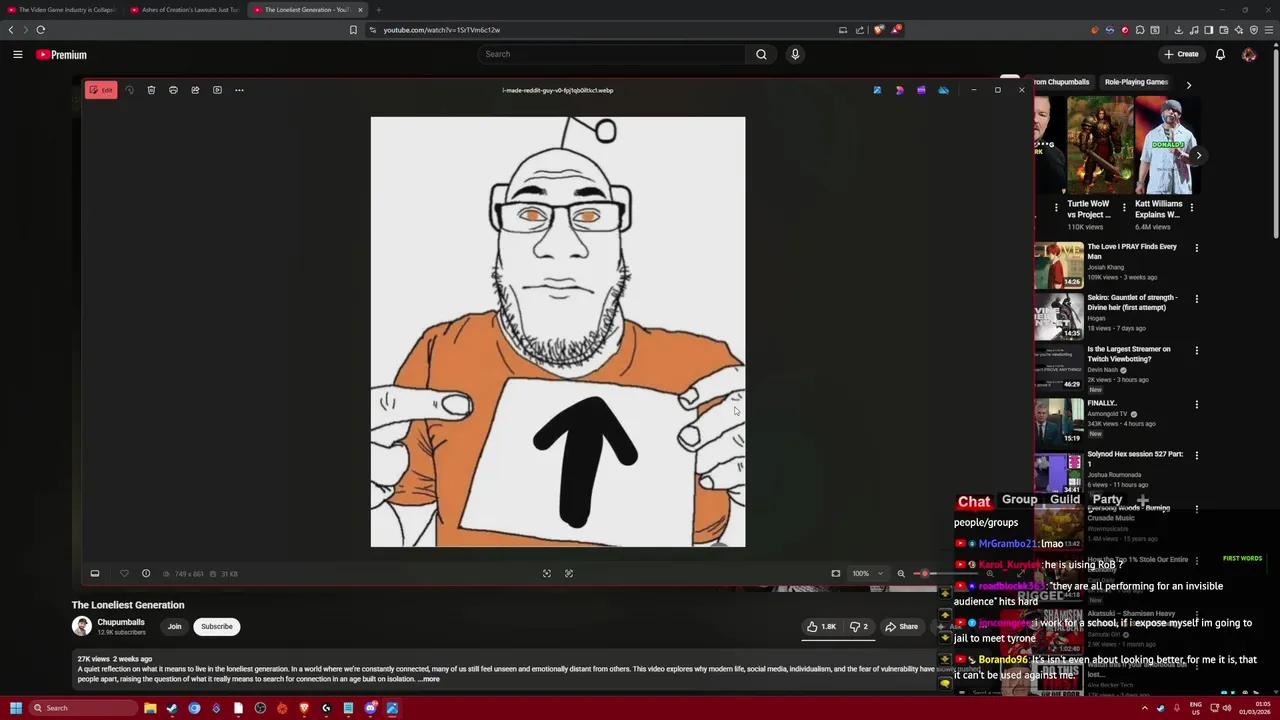The image size is (1280, 720).
Task: Click the browser address bar URL
Action: tap(441, 30)
